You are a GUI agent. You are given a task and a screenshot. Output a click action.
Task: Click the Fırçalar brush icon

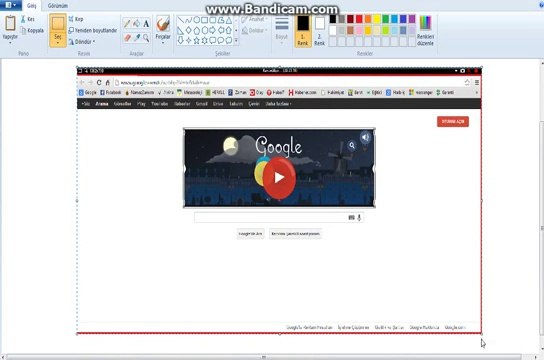163,24
